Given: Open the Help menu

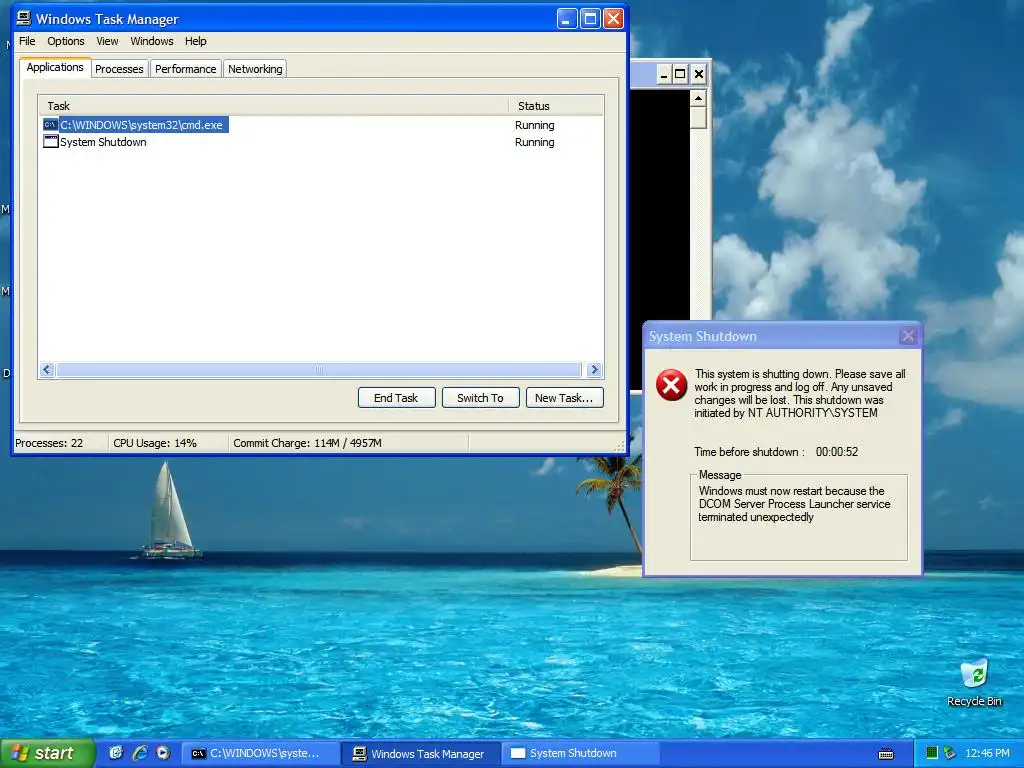Looking at the screenshot, I should [x=195, y=41].
